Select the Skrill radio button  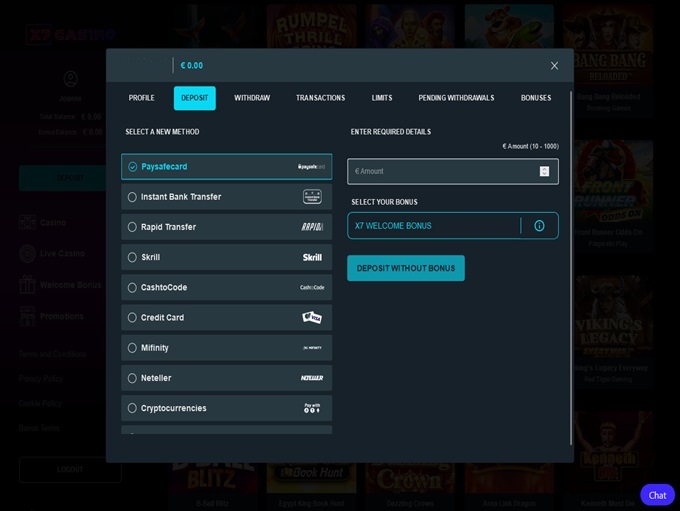click(132, 257)
